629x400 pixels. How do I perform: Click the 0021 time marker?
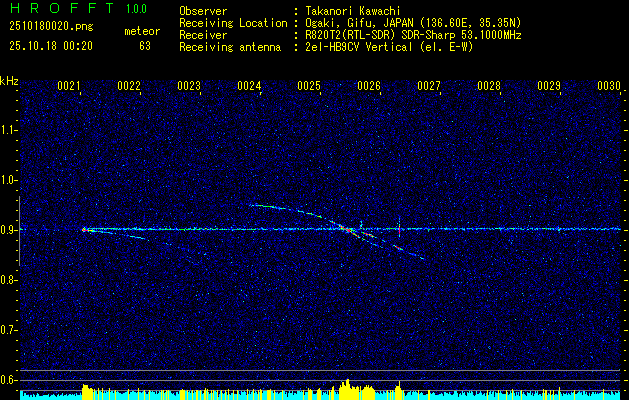point(69,86)
